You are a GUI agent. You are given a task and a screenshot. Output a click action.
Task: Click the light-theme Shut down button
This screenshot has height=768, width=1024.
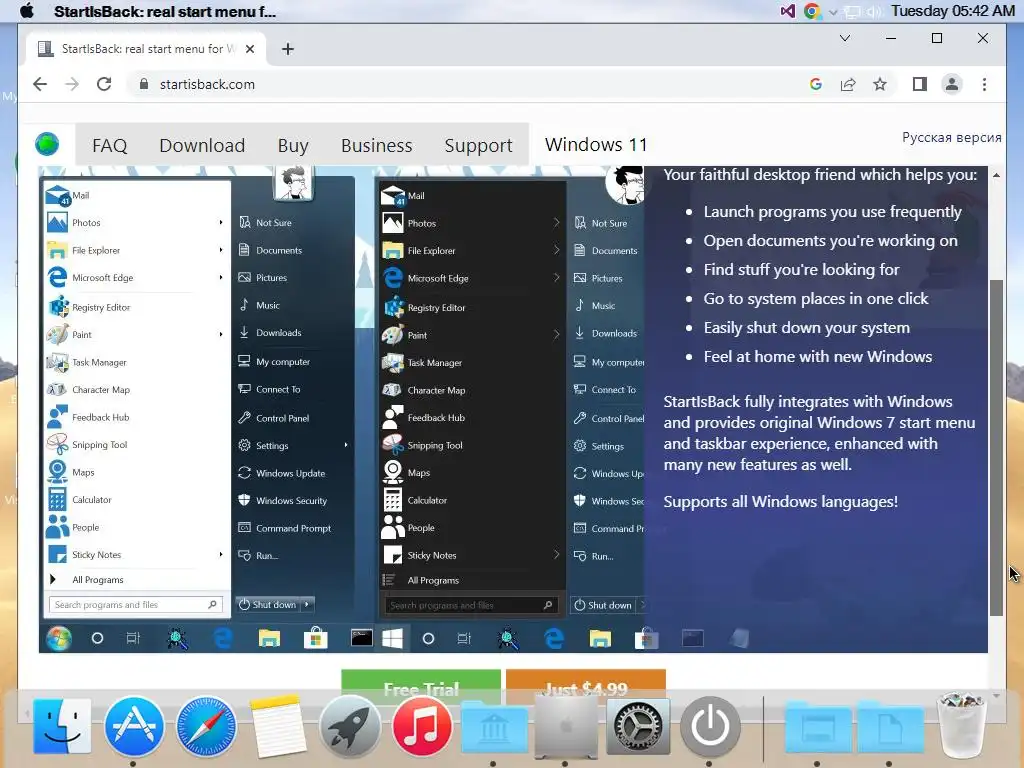coord(268,605)
